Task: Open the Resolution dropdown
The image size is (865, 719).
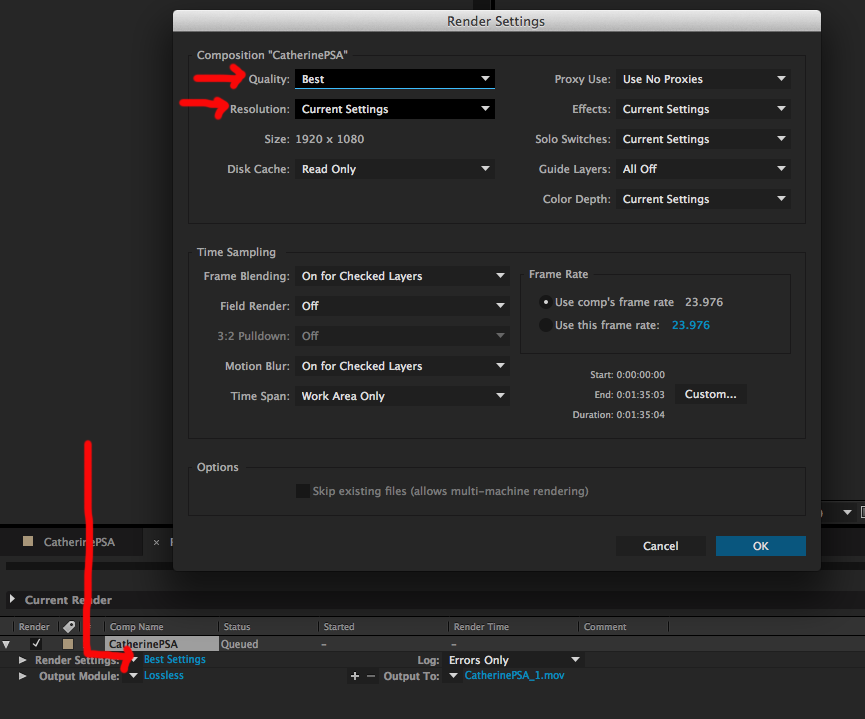Action: click(394, 109)
